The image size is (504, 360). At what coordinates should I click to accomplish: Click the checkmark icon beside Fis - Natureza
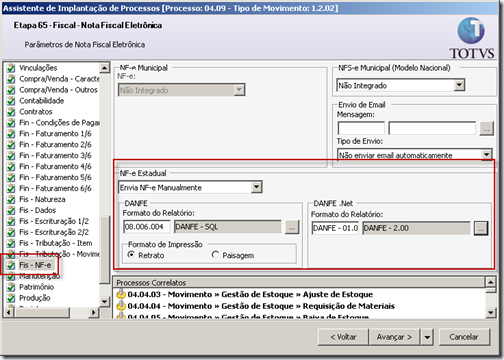pyautogui.click(x=11, y=199)
